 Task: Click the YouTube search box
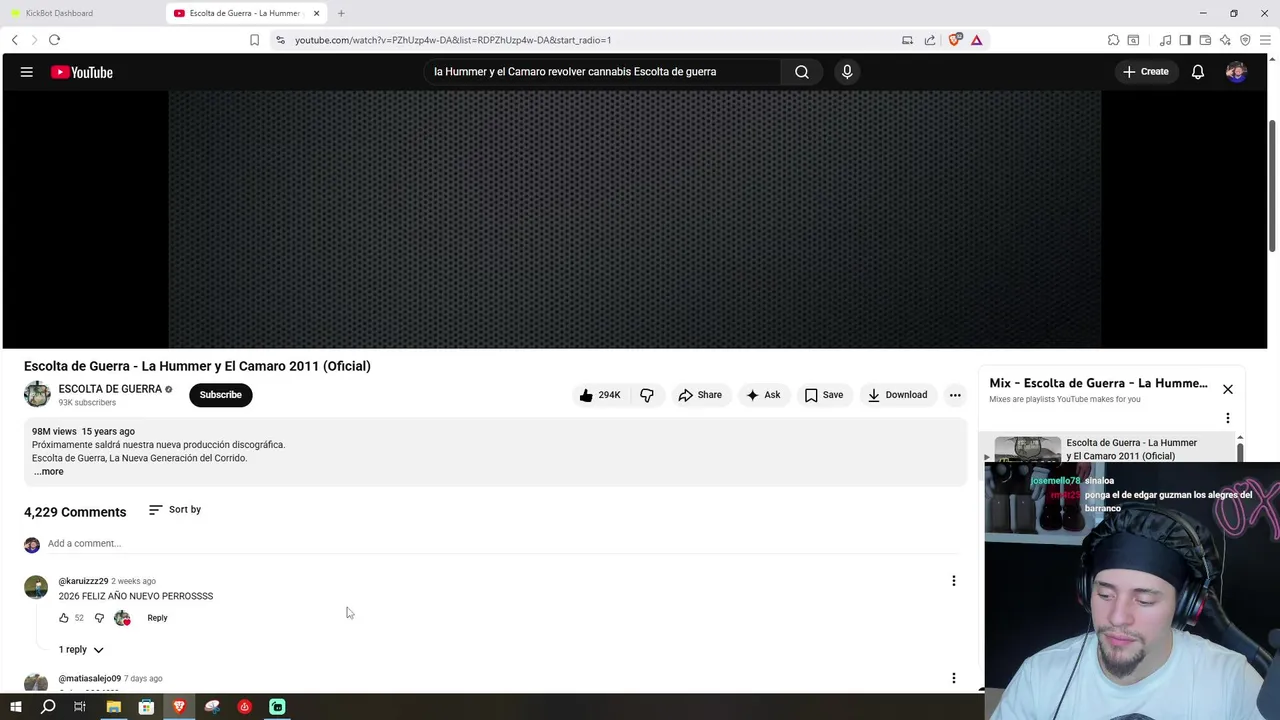(604, 72)
